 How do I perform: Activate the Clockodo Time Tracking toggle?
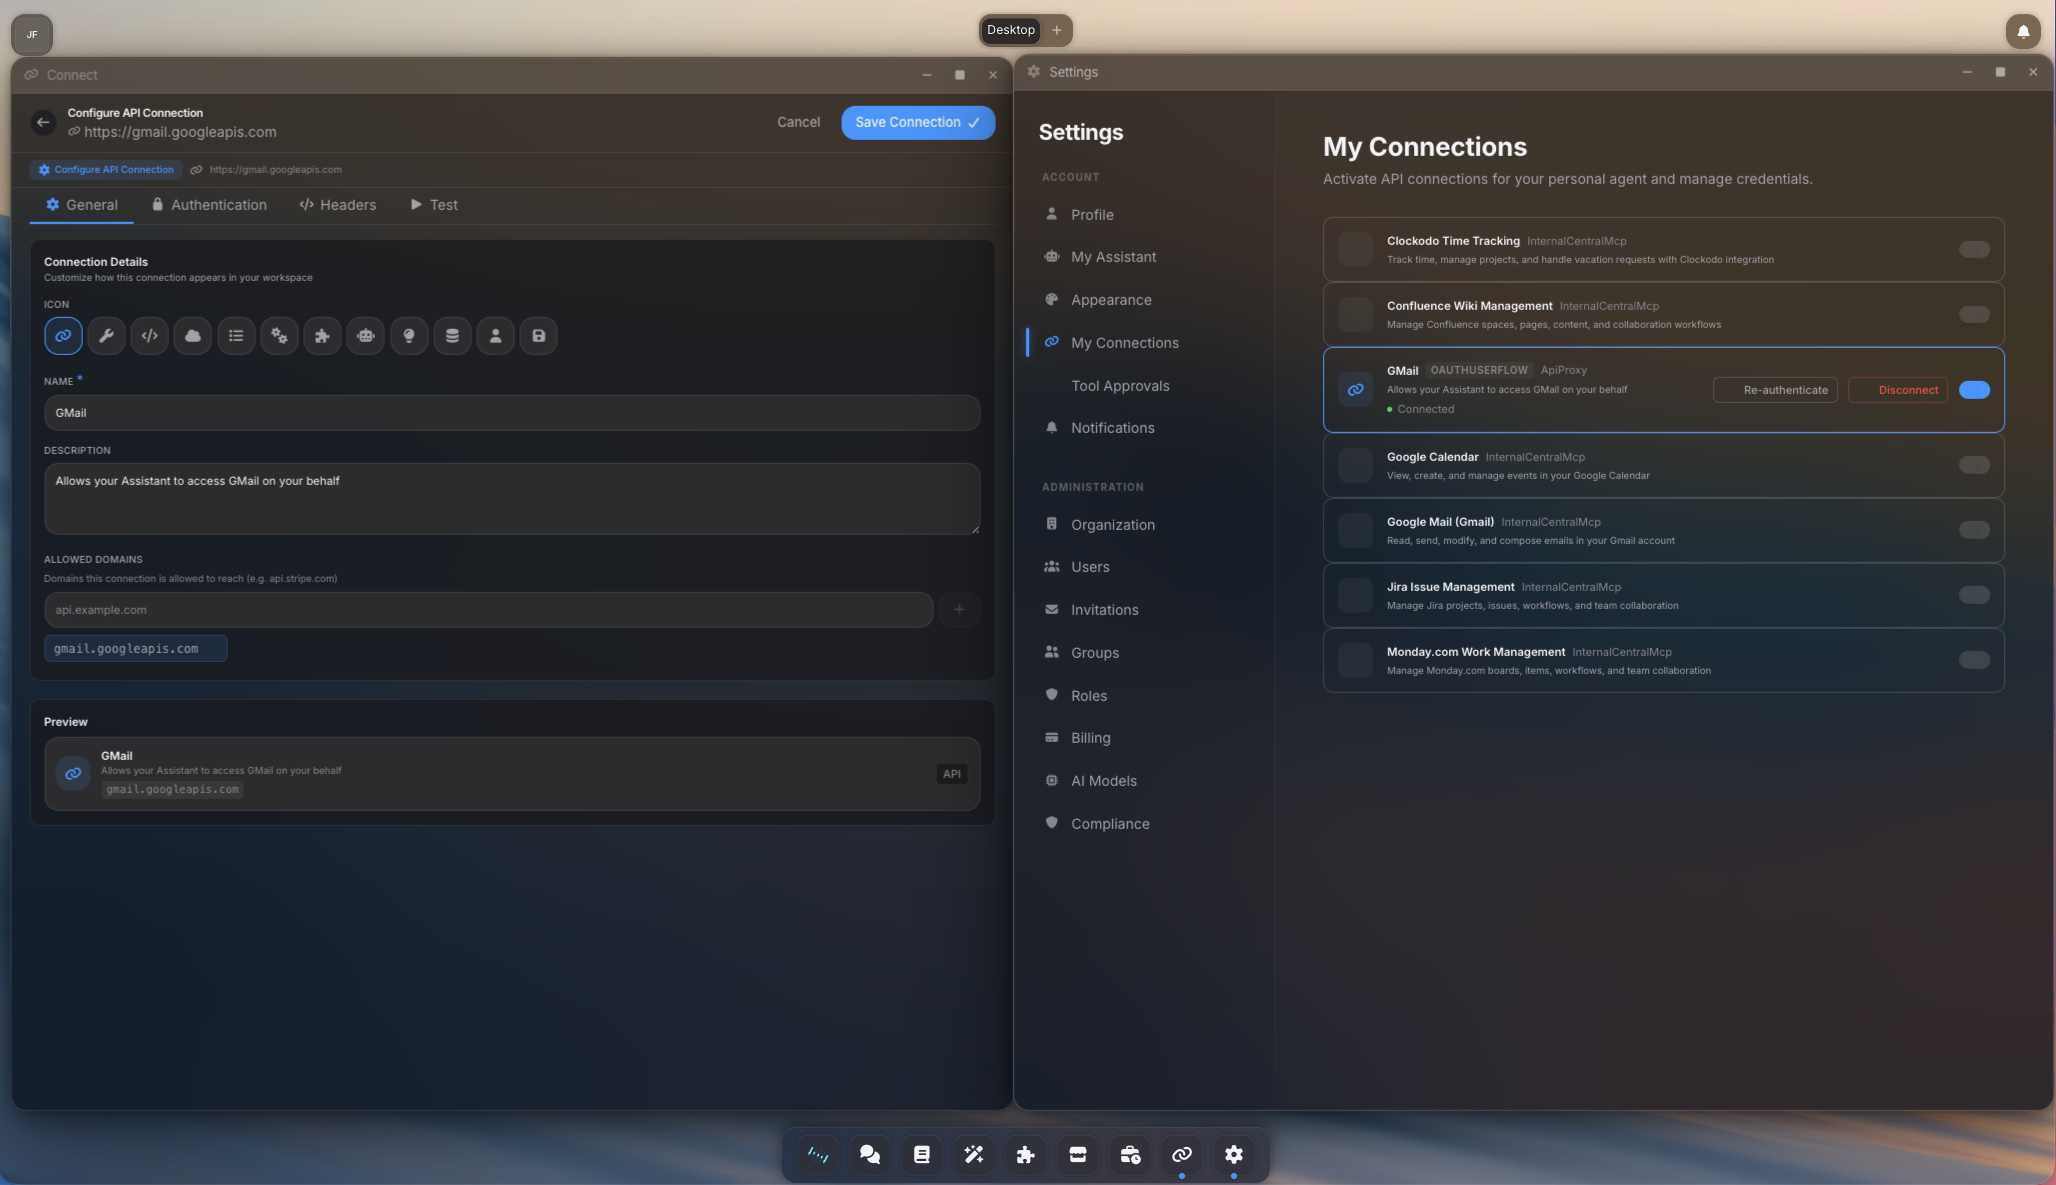[x=1974, y=249]
